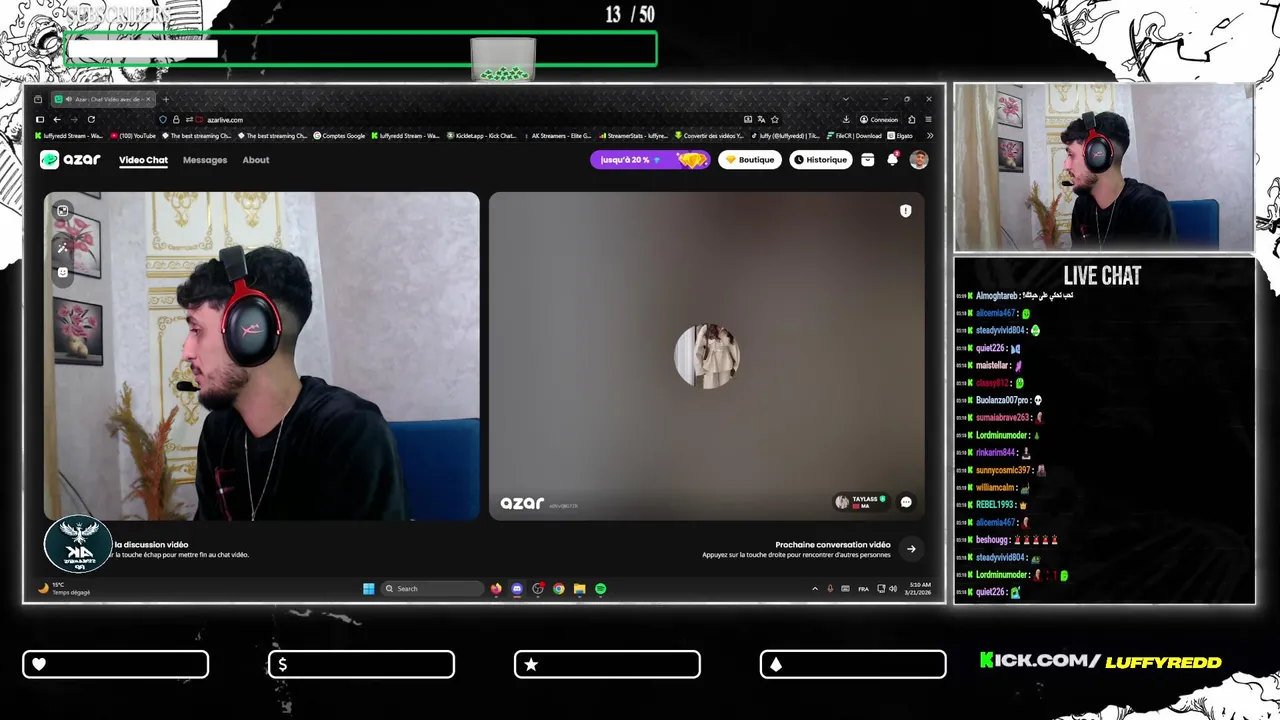Click the browser forward arrow
Viewport: 1280px width, 720px height.
point(73,120)
